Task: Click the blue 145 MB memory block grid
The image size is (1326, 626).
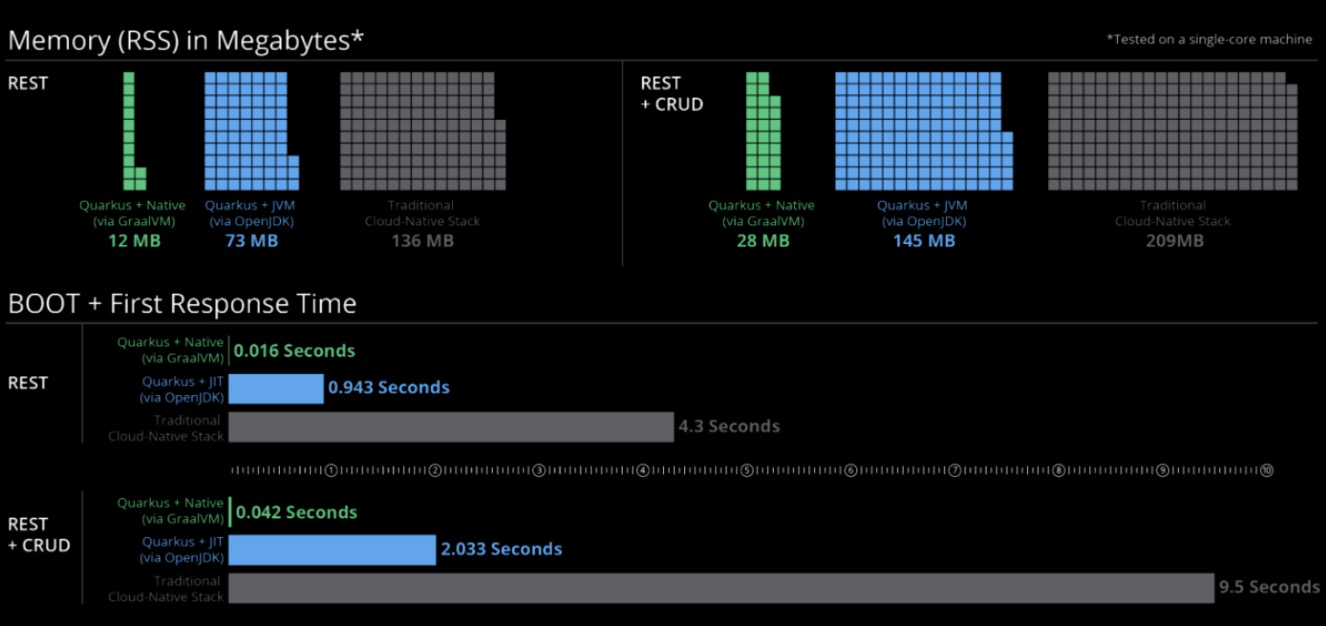Action: click(920, 131)
